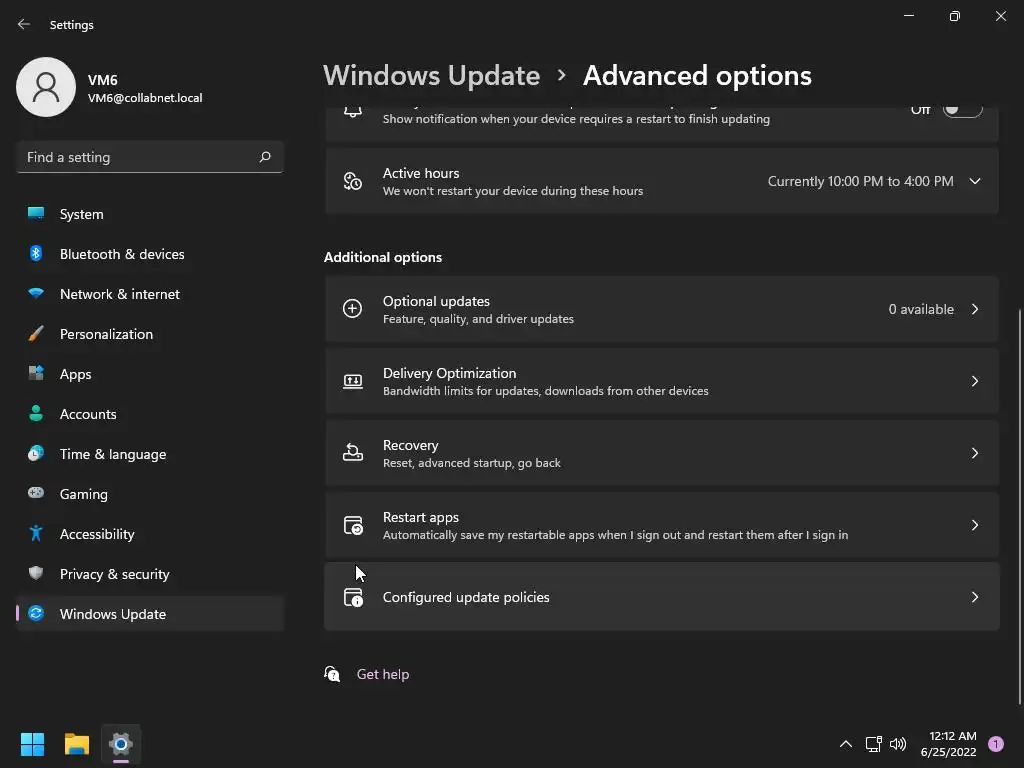Go to Apps settings category
This screenshot has width=1024, height=768.
[76, 374]
